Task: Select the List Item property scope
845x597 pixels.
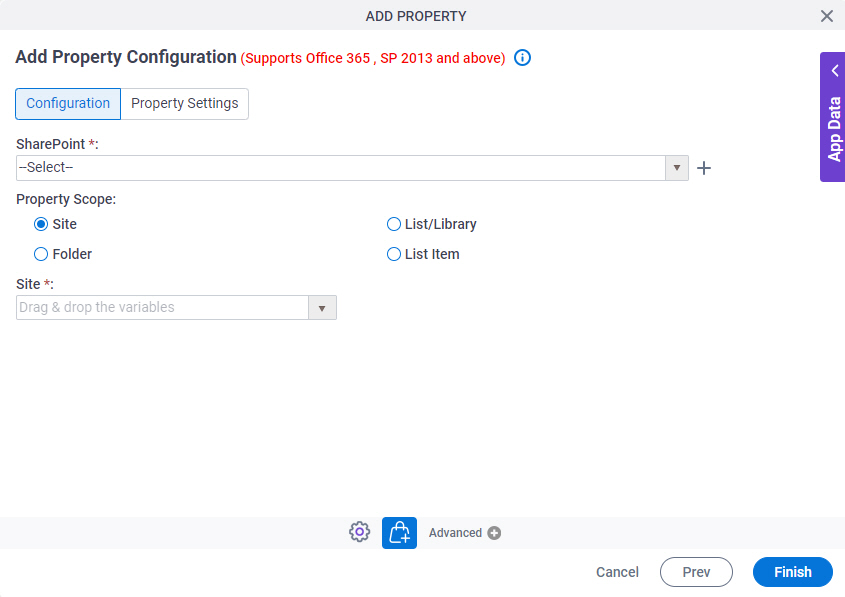Action: tap(394, 254)
